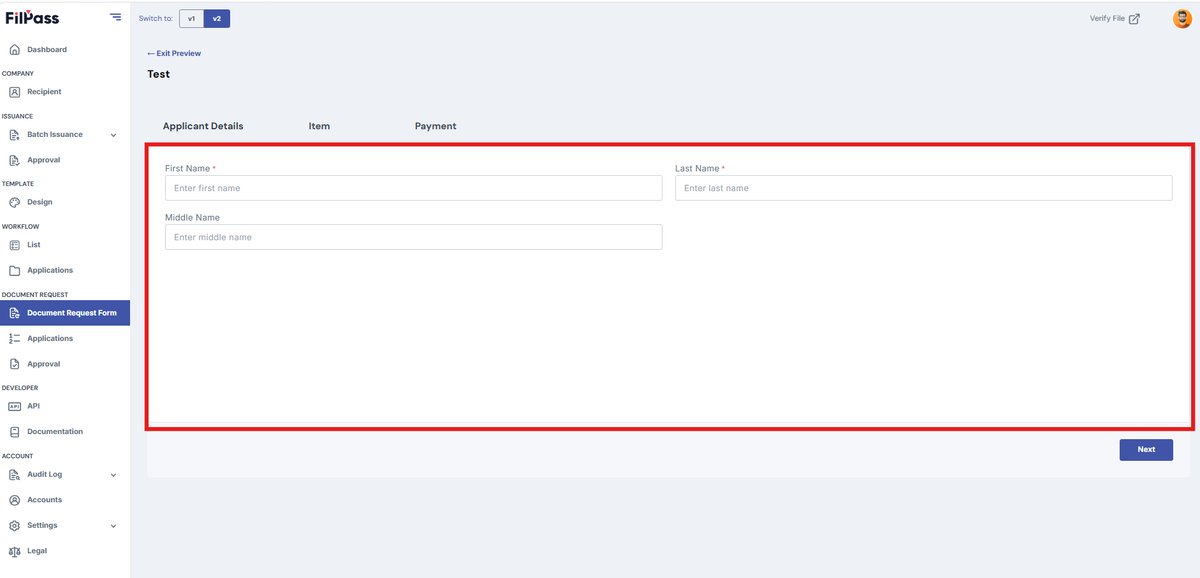Image resolution: width=1200 pixels, height=578 pixels.
Task: Click the Batch Issuance document icon
Action: [14, 134]
